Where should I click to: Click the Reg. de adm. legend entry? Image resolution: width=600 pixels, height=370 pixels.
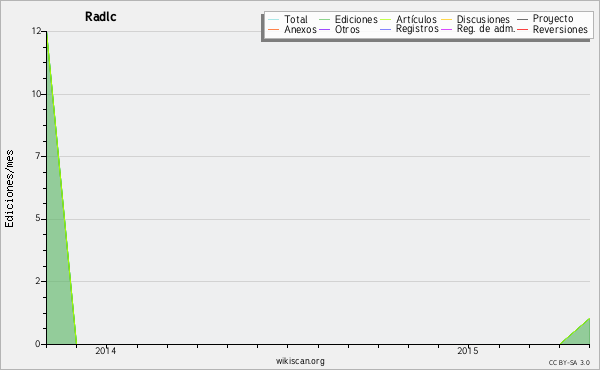click(x=478, y=29)
